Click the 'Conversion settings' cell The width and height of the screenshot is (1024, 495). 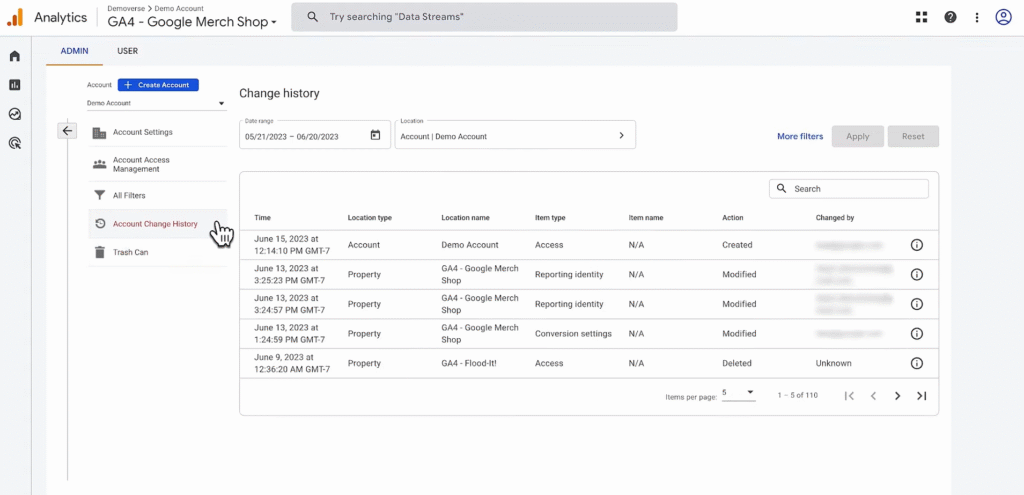coord(573,334)
